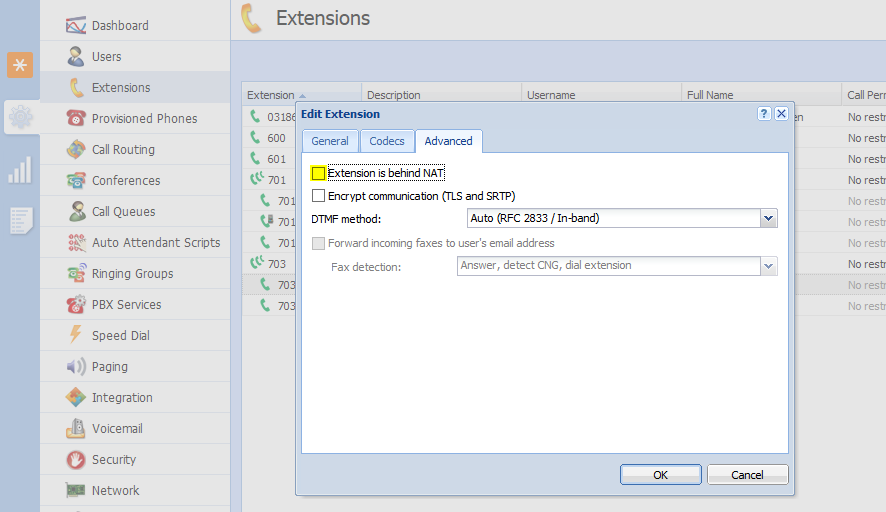Image resolution: width=886 pixels, height=512 pixels.
Task: Switch to the Codecs tab
Action: (x=387, y=141)
